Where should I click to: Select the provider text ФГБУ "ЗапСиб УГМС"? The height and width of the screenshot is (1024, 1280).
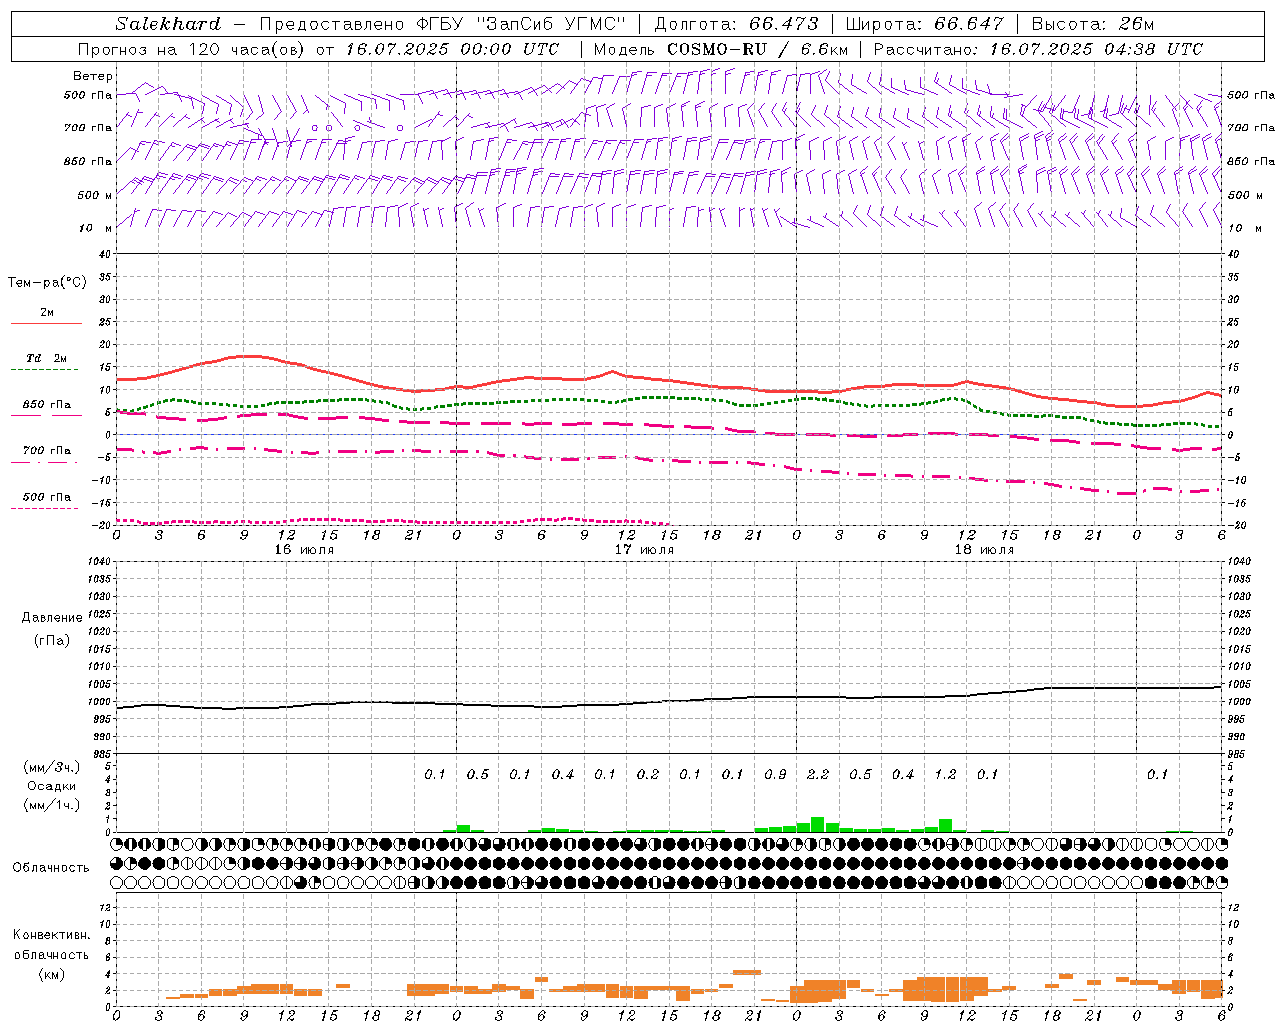(522, 24)
